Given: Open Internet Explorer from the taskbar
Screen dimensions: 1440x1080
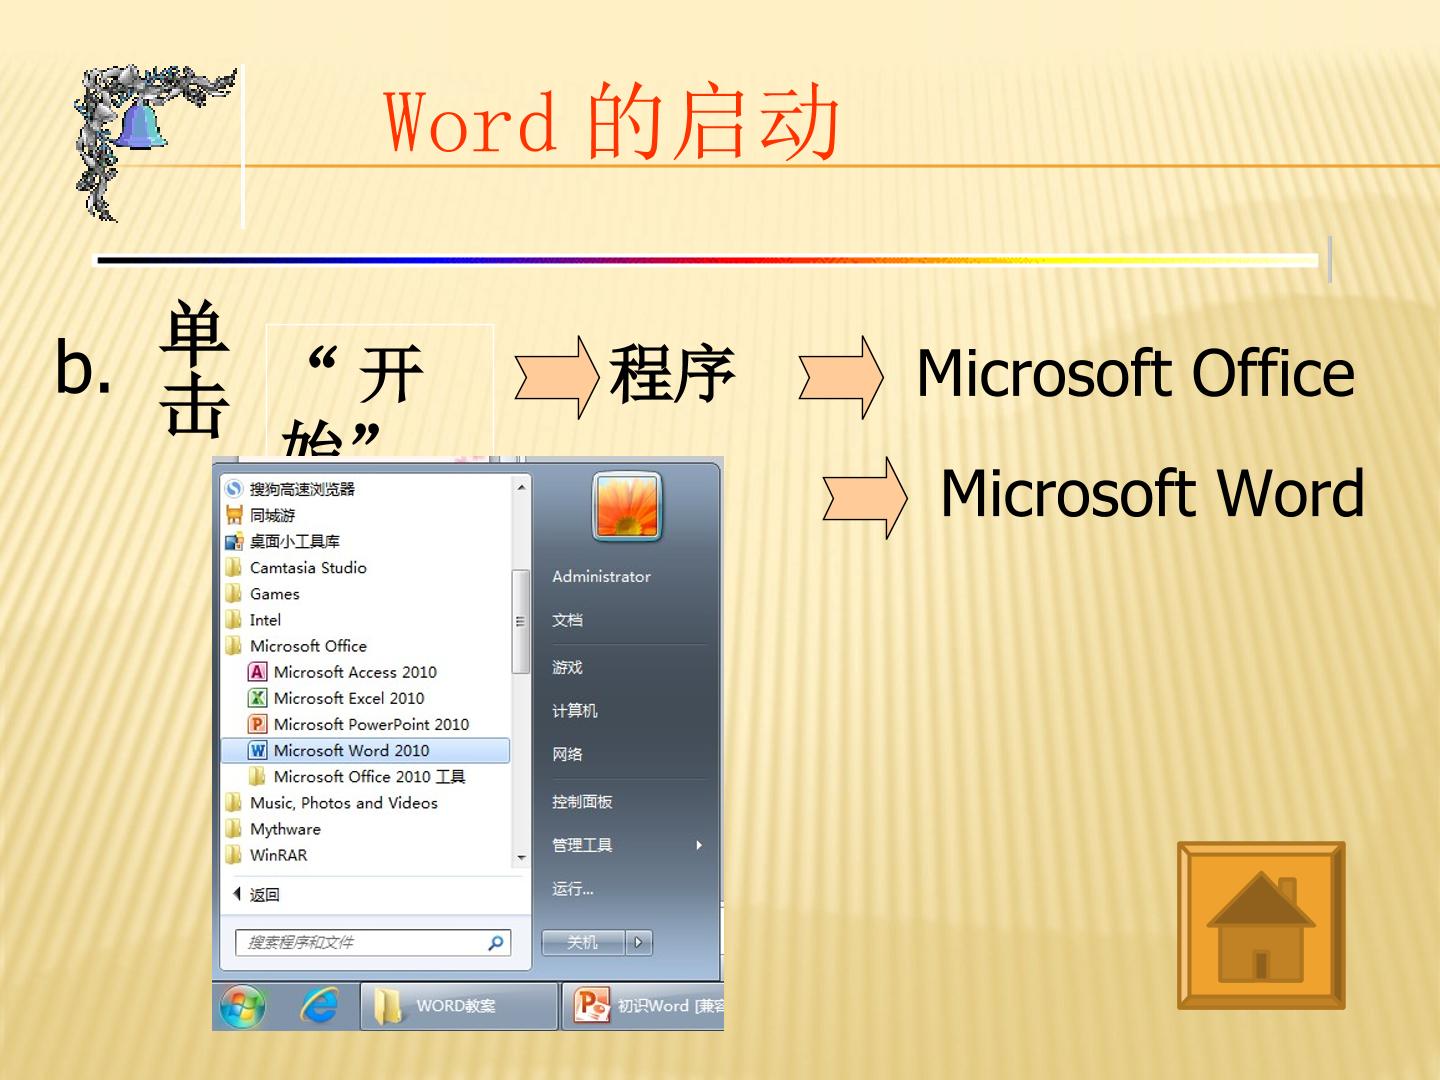Looking at the screenshot, I should [x=319, y=1006].
